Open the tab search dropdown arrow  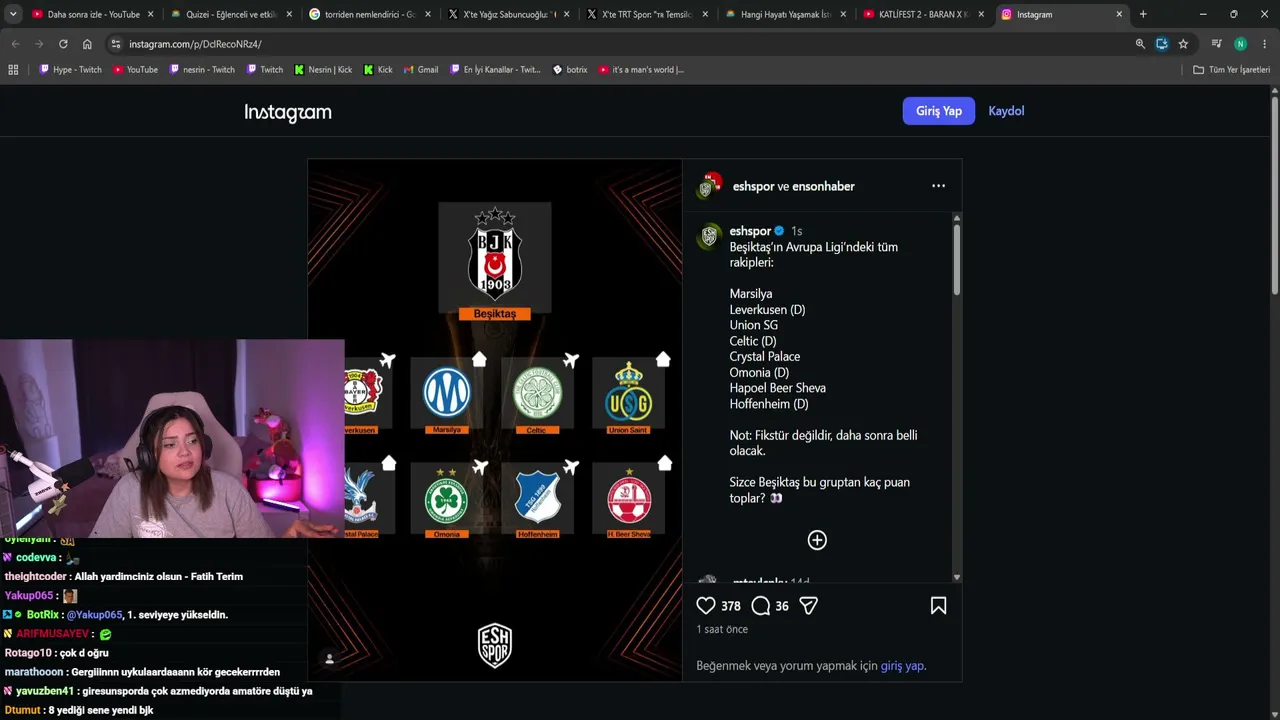[x=13, y=14]
